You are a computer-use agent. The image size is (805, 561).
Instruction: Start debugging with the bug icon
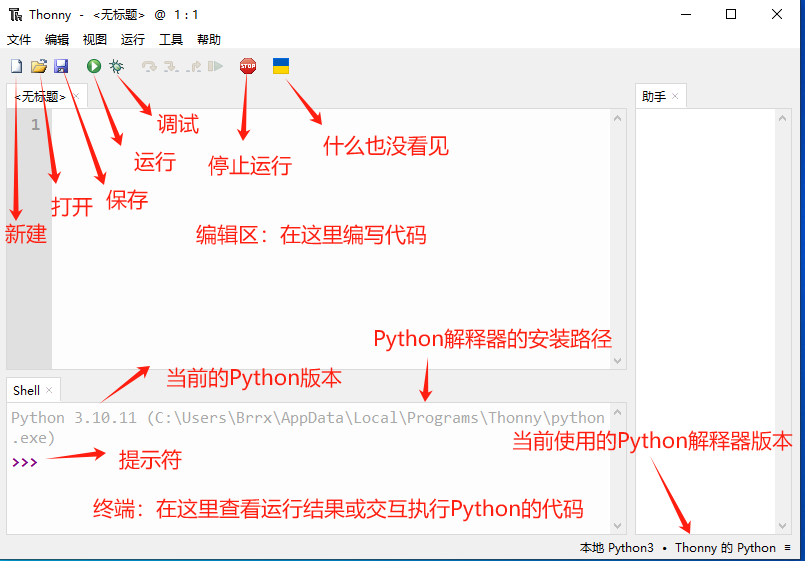[x=117, y=66]
